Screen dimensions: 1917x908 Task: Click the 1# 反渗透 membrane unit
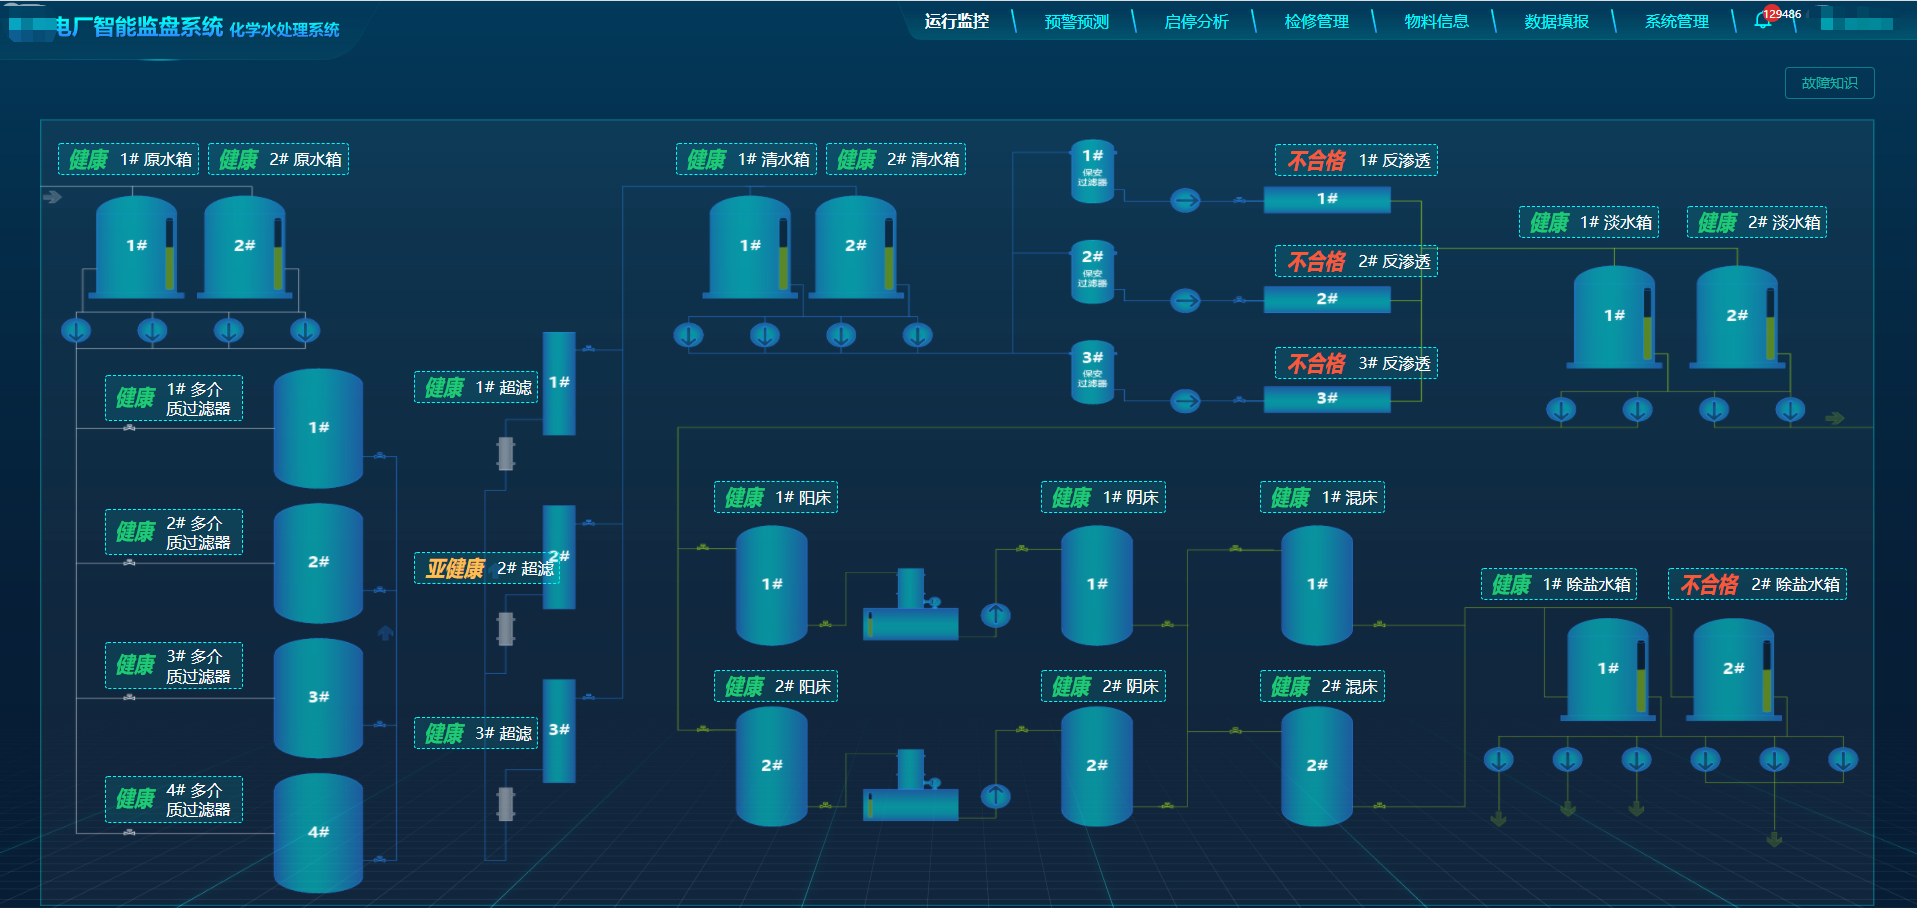[x=1327, y=199]
